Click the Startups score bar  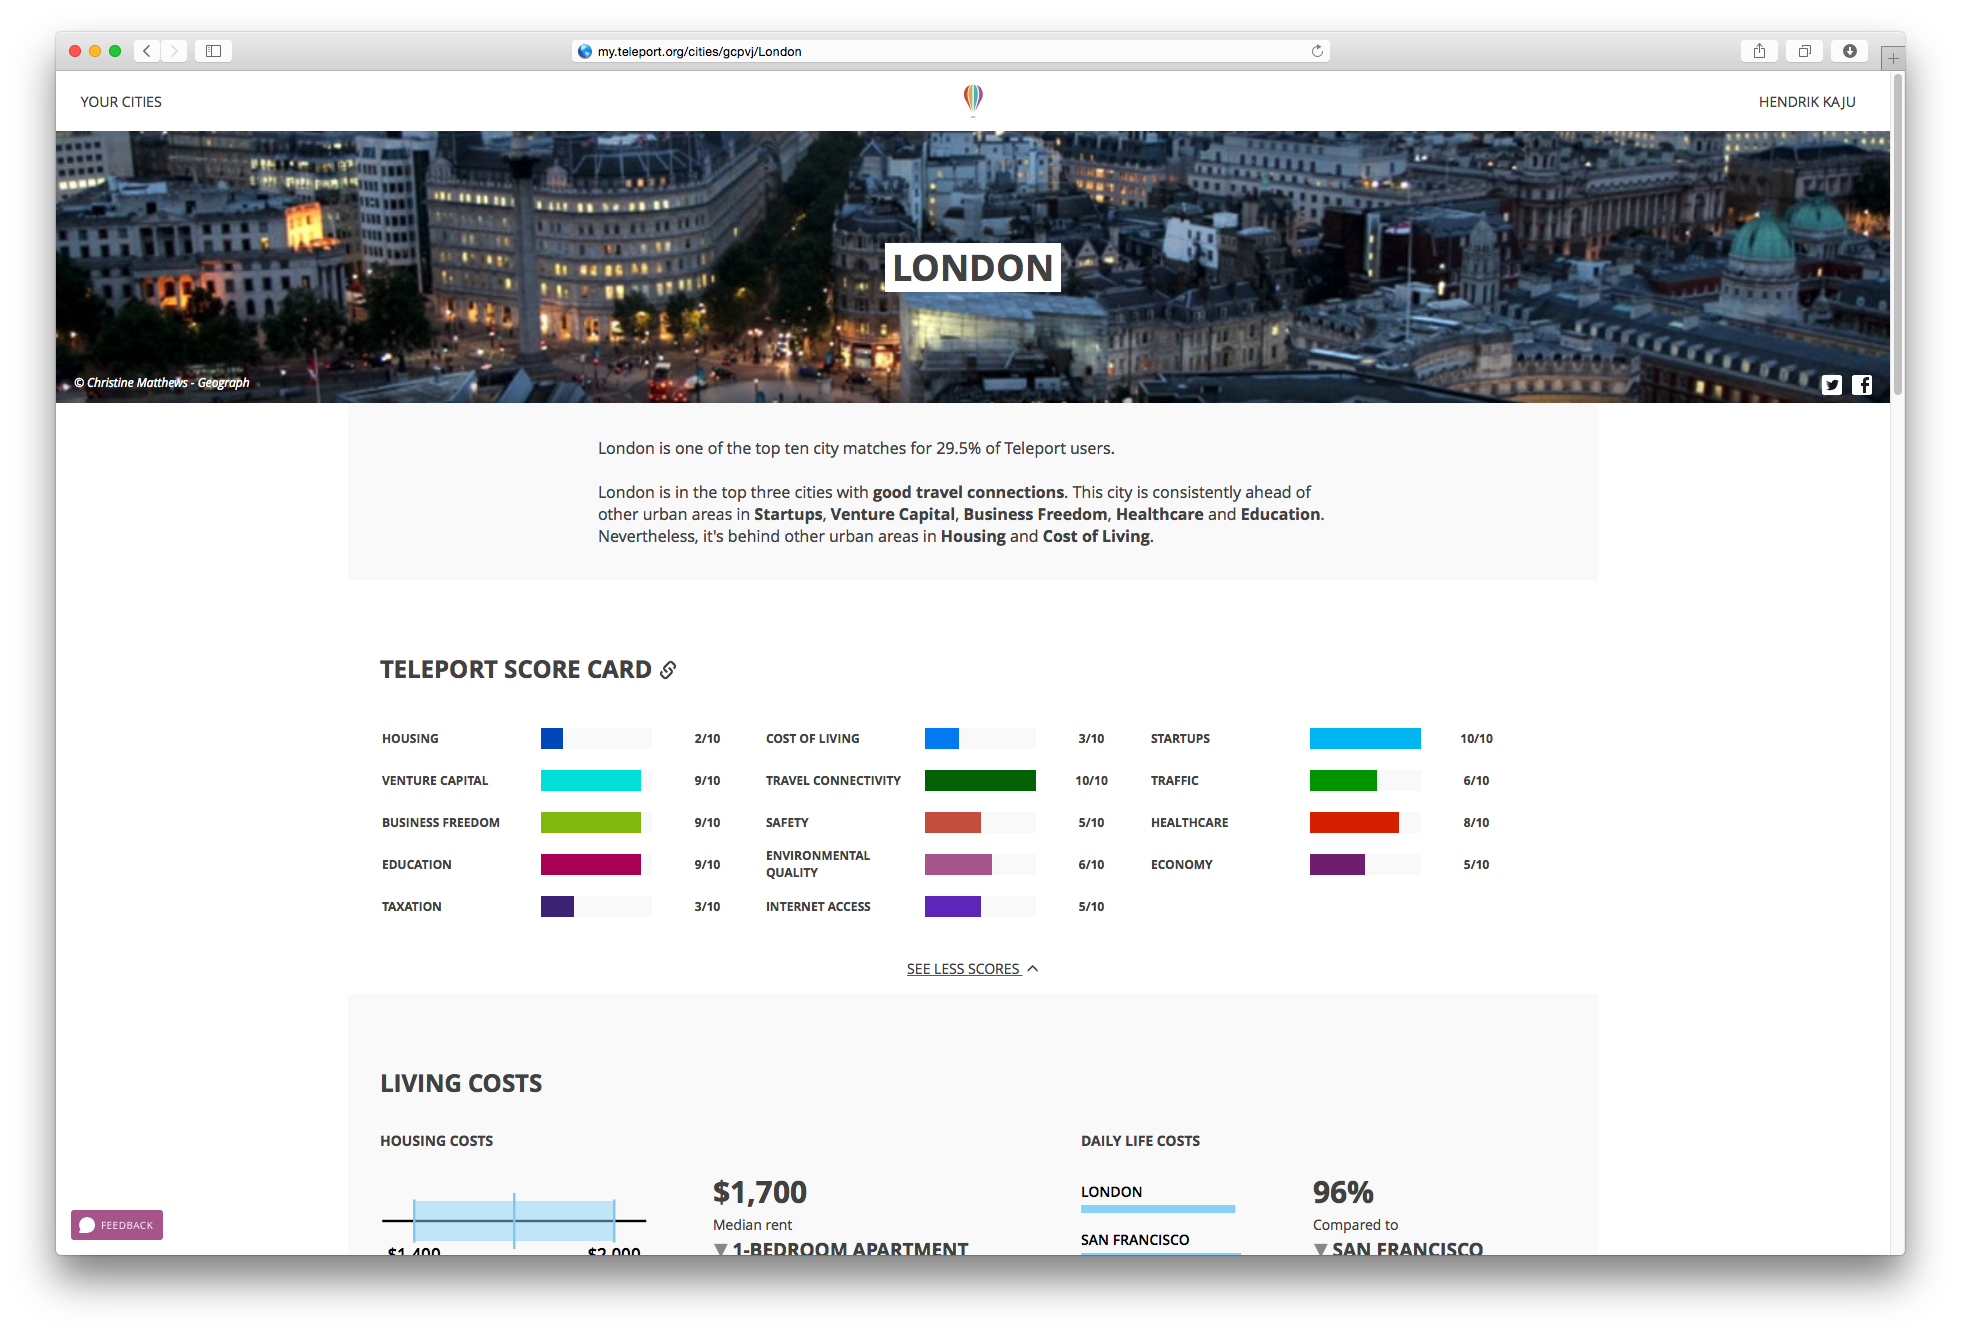(x=1364, y=739)
